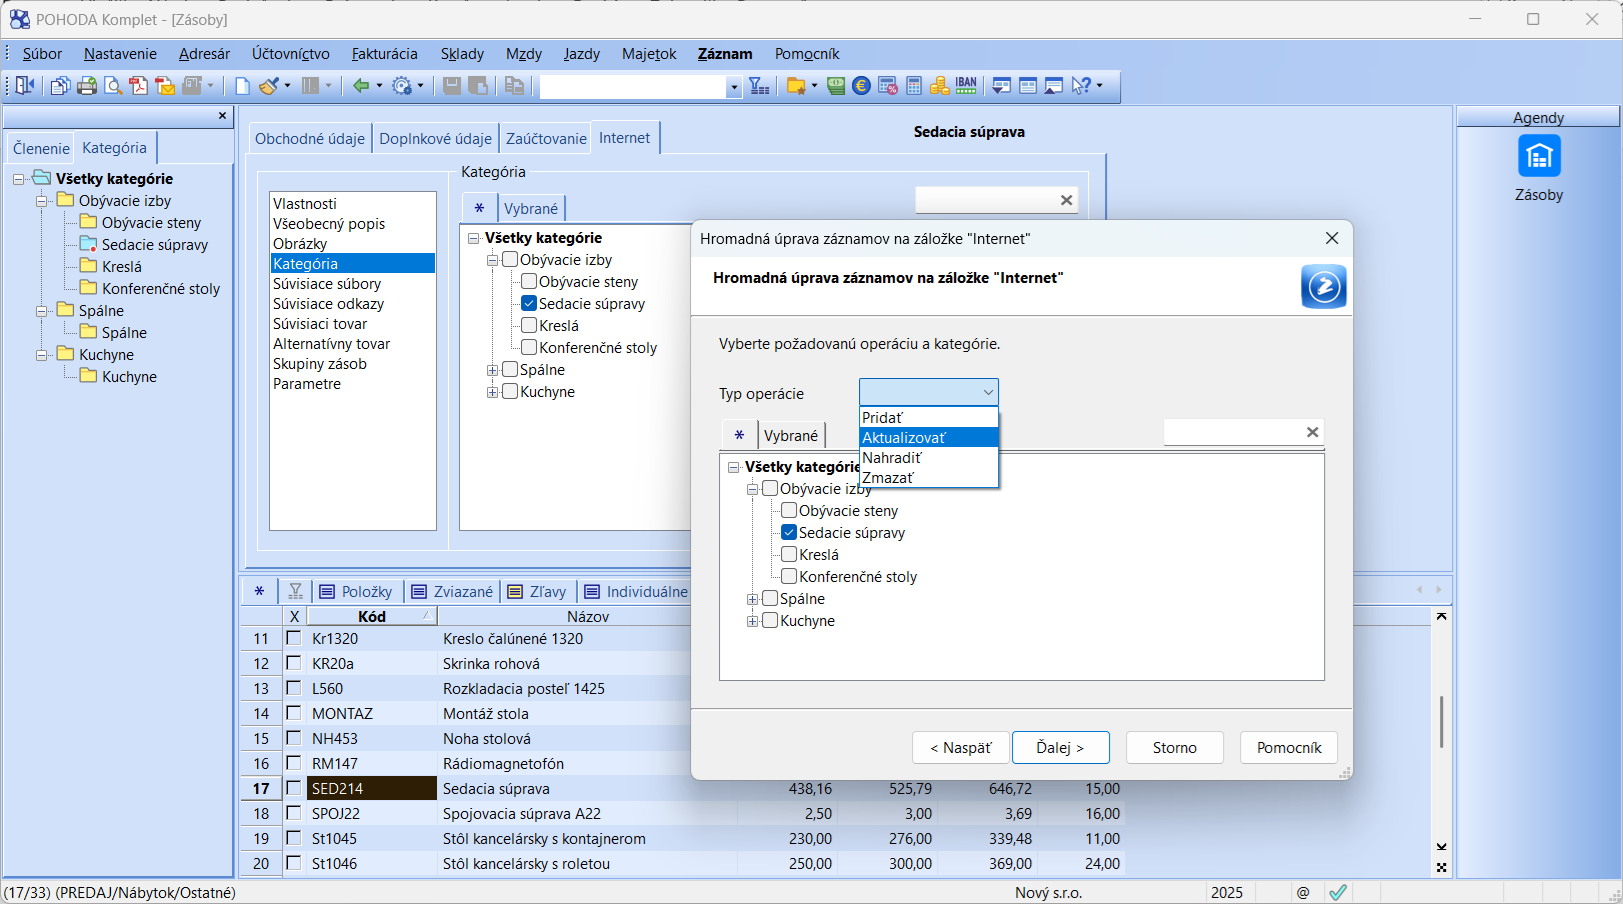The height and width of the screenshot is (904, 1623).
Task: Click the Ďalej > button
Action: coord(1060,748)
